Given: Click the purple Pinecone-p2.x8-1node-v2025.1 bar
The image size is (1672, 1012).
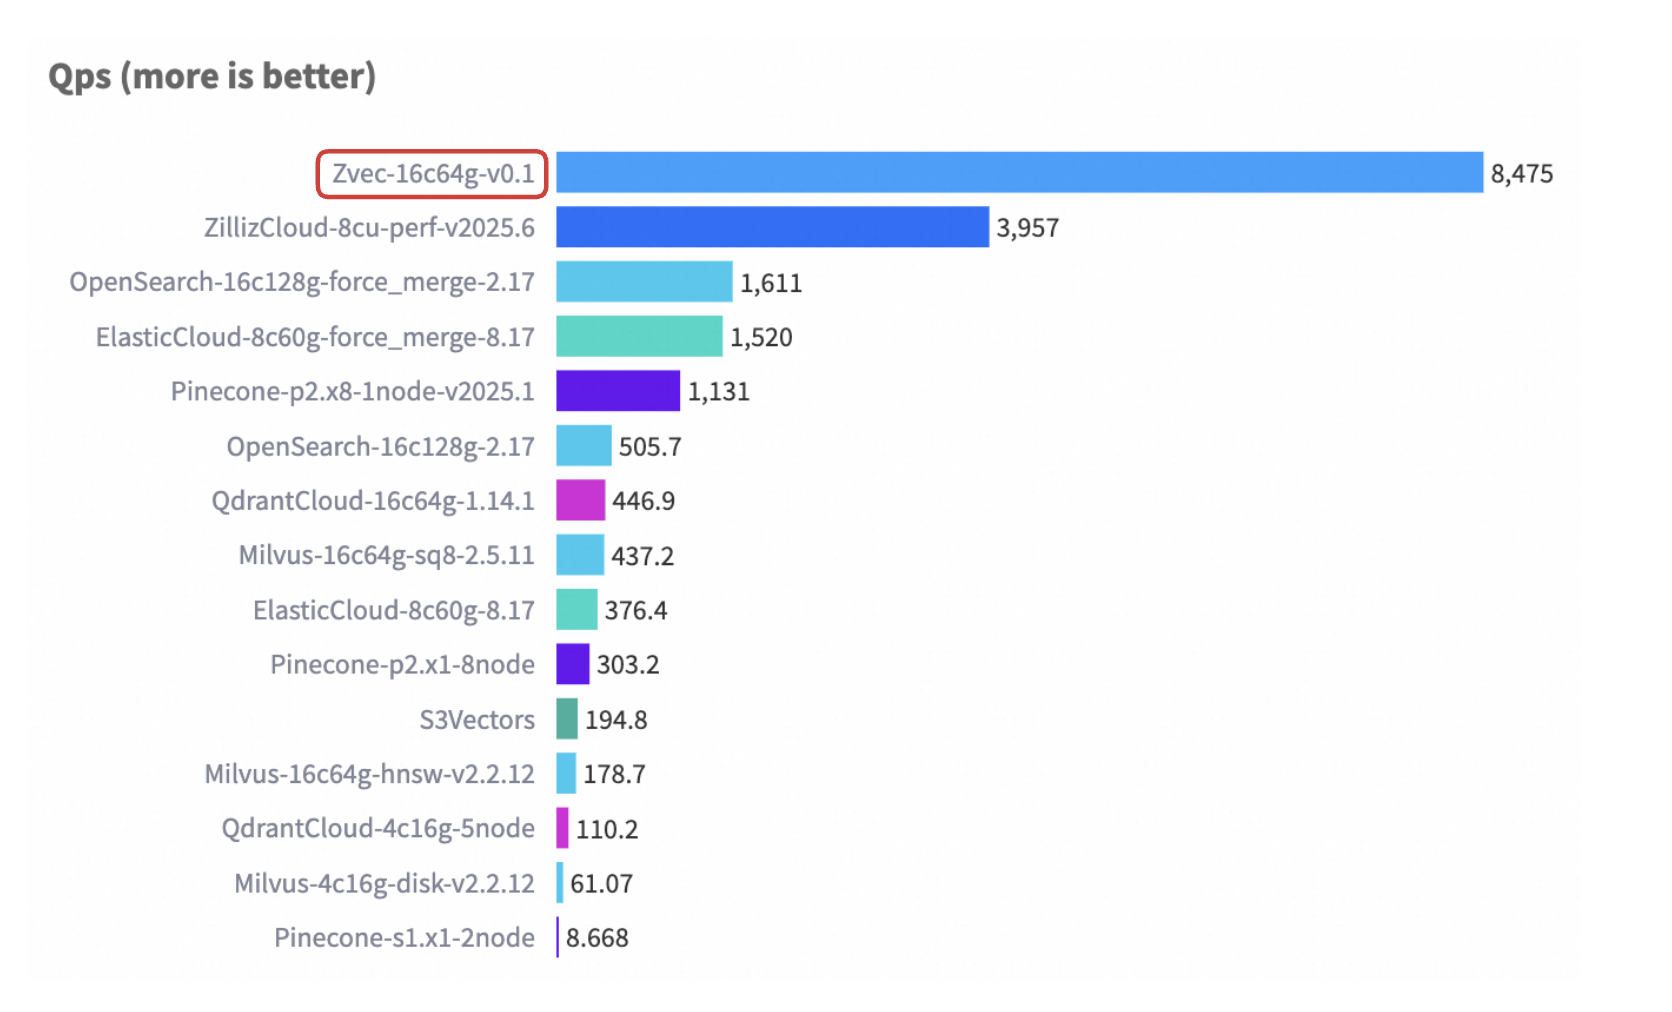Looking at the screenshot, I should [x=617, y=391].
